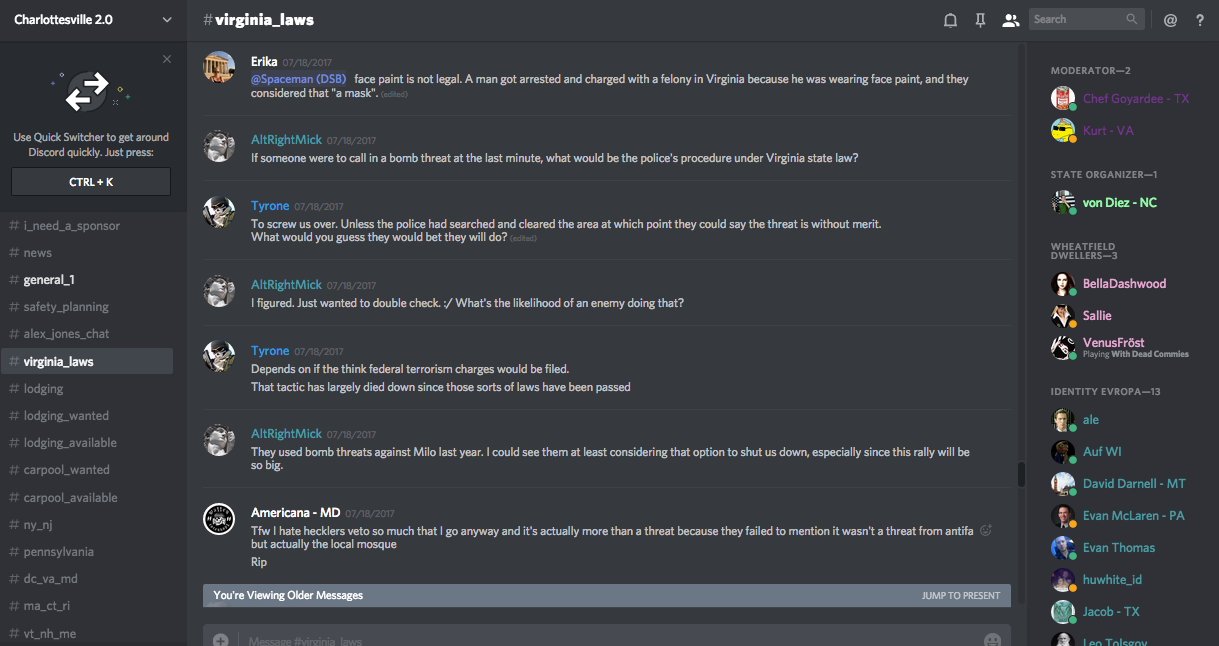This screenshot has height=646, width=1219.
Task: Click the chat message scrollbar thumb
Action: [1021, 474]
